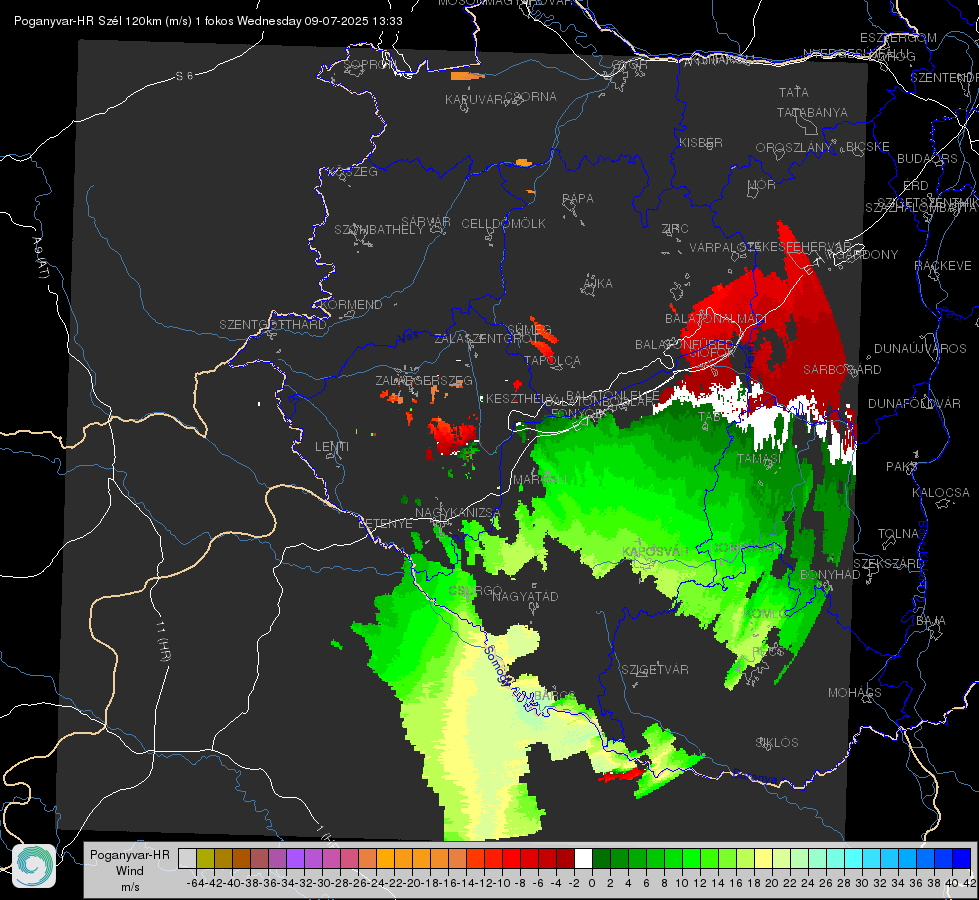Select the cyan swatch between 28 and 30
Viewport: 979px width, 900px height.
coord(853,858)
